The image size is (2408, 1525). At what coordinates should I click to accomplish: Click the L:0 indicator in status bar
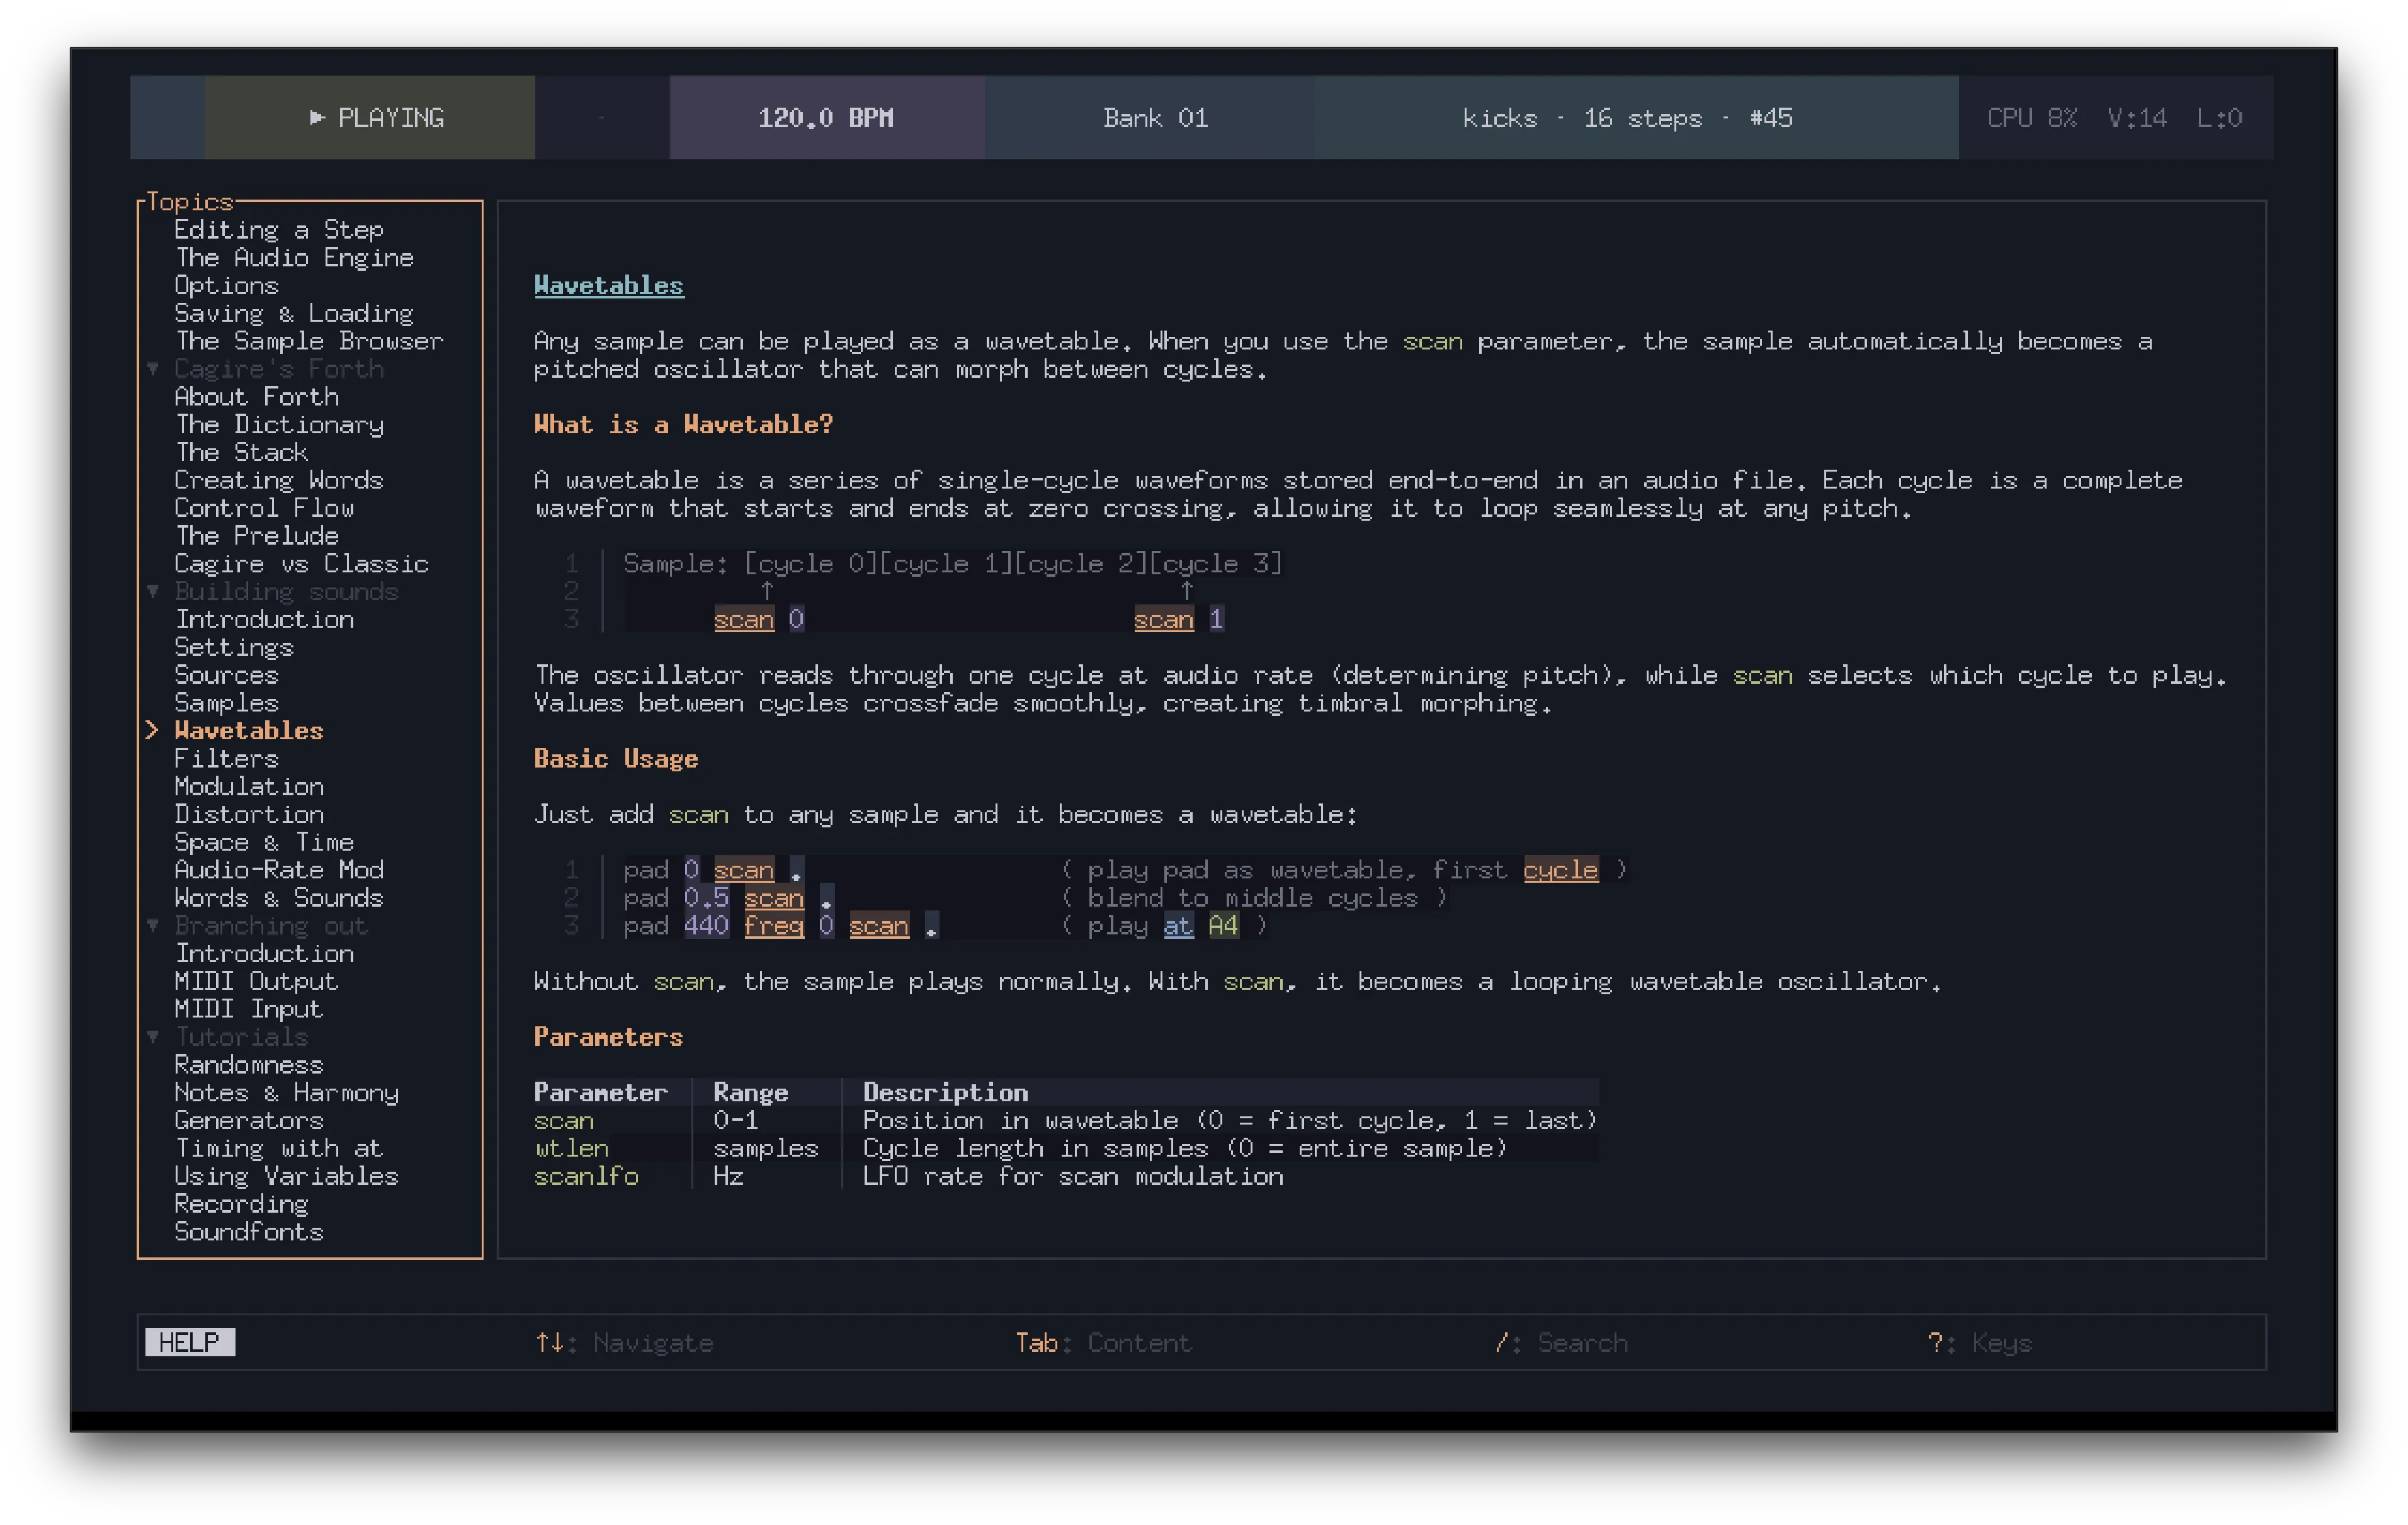pos(2220,117)
